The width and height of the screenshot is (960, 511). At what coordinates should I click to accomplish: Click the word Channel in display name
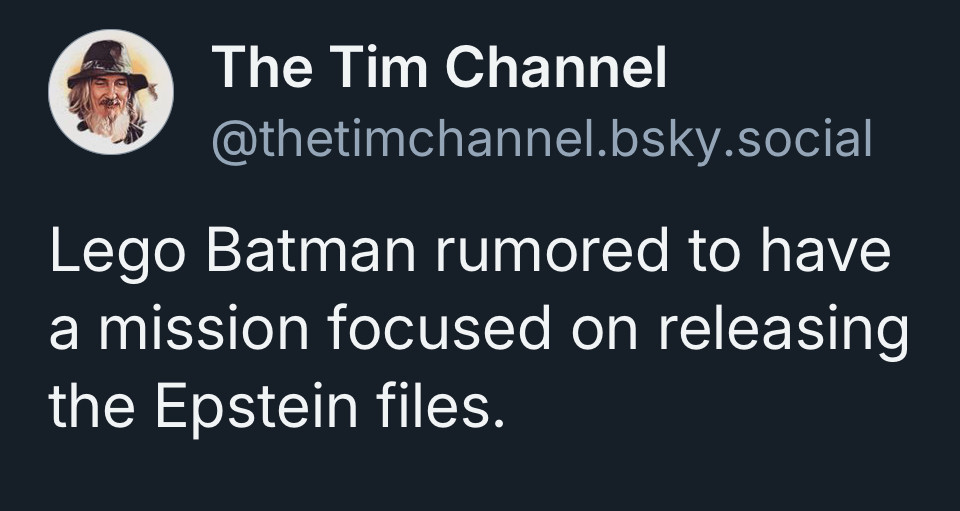(556, 68)
